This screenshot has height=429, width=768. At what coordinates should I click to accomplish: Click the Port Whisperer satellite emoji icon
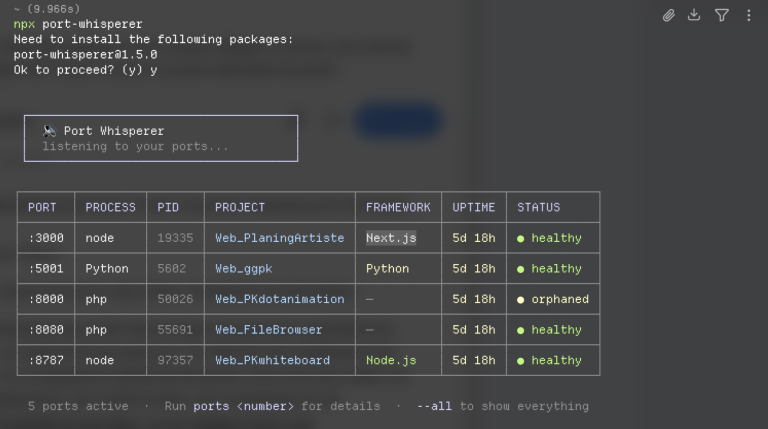tap(49, 131)
